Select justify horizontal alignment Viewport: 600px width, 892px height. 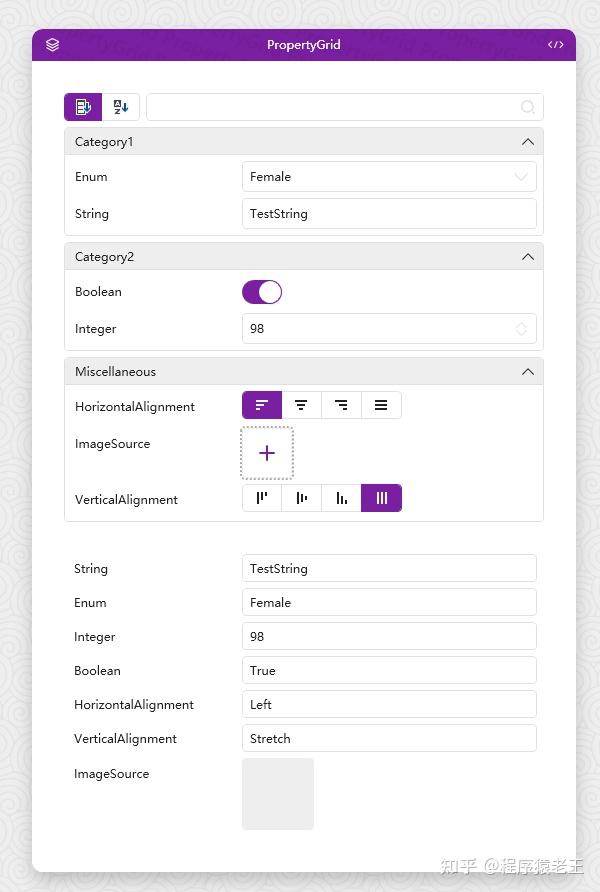381,405
